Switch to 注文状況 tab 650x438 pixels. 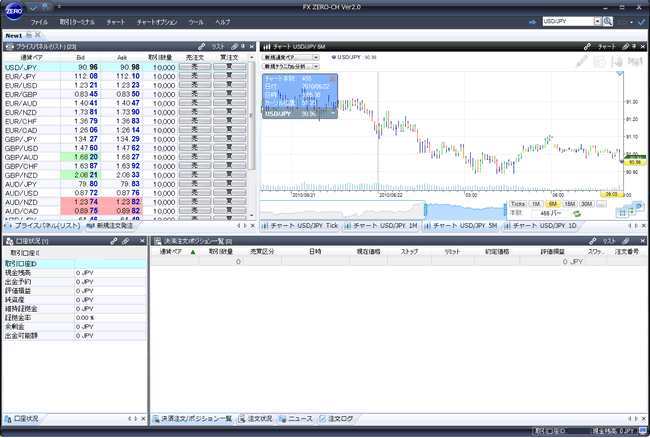point(256,419)
